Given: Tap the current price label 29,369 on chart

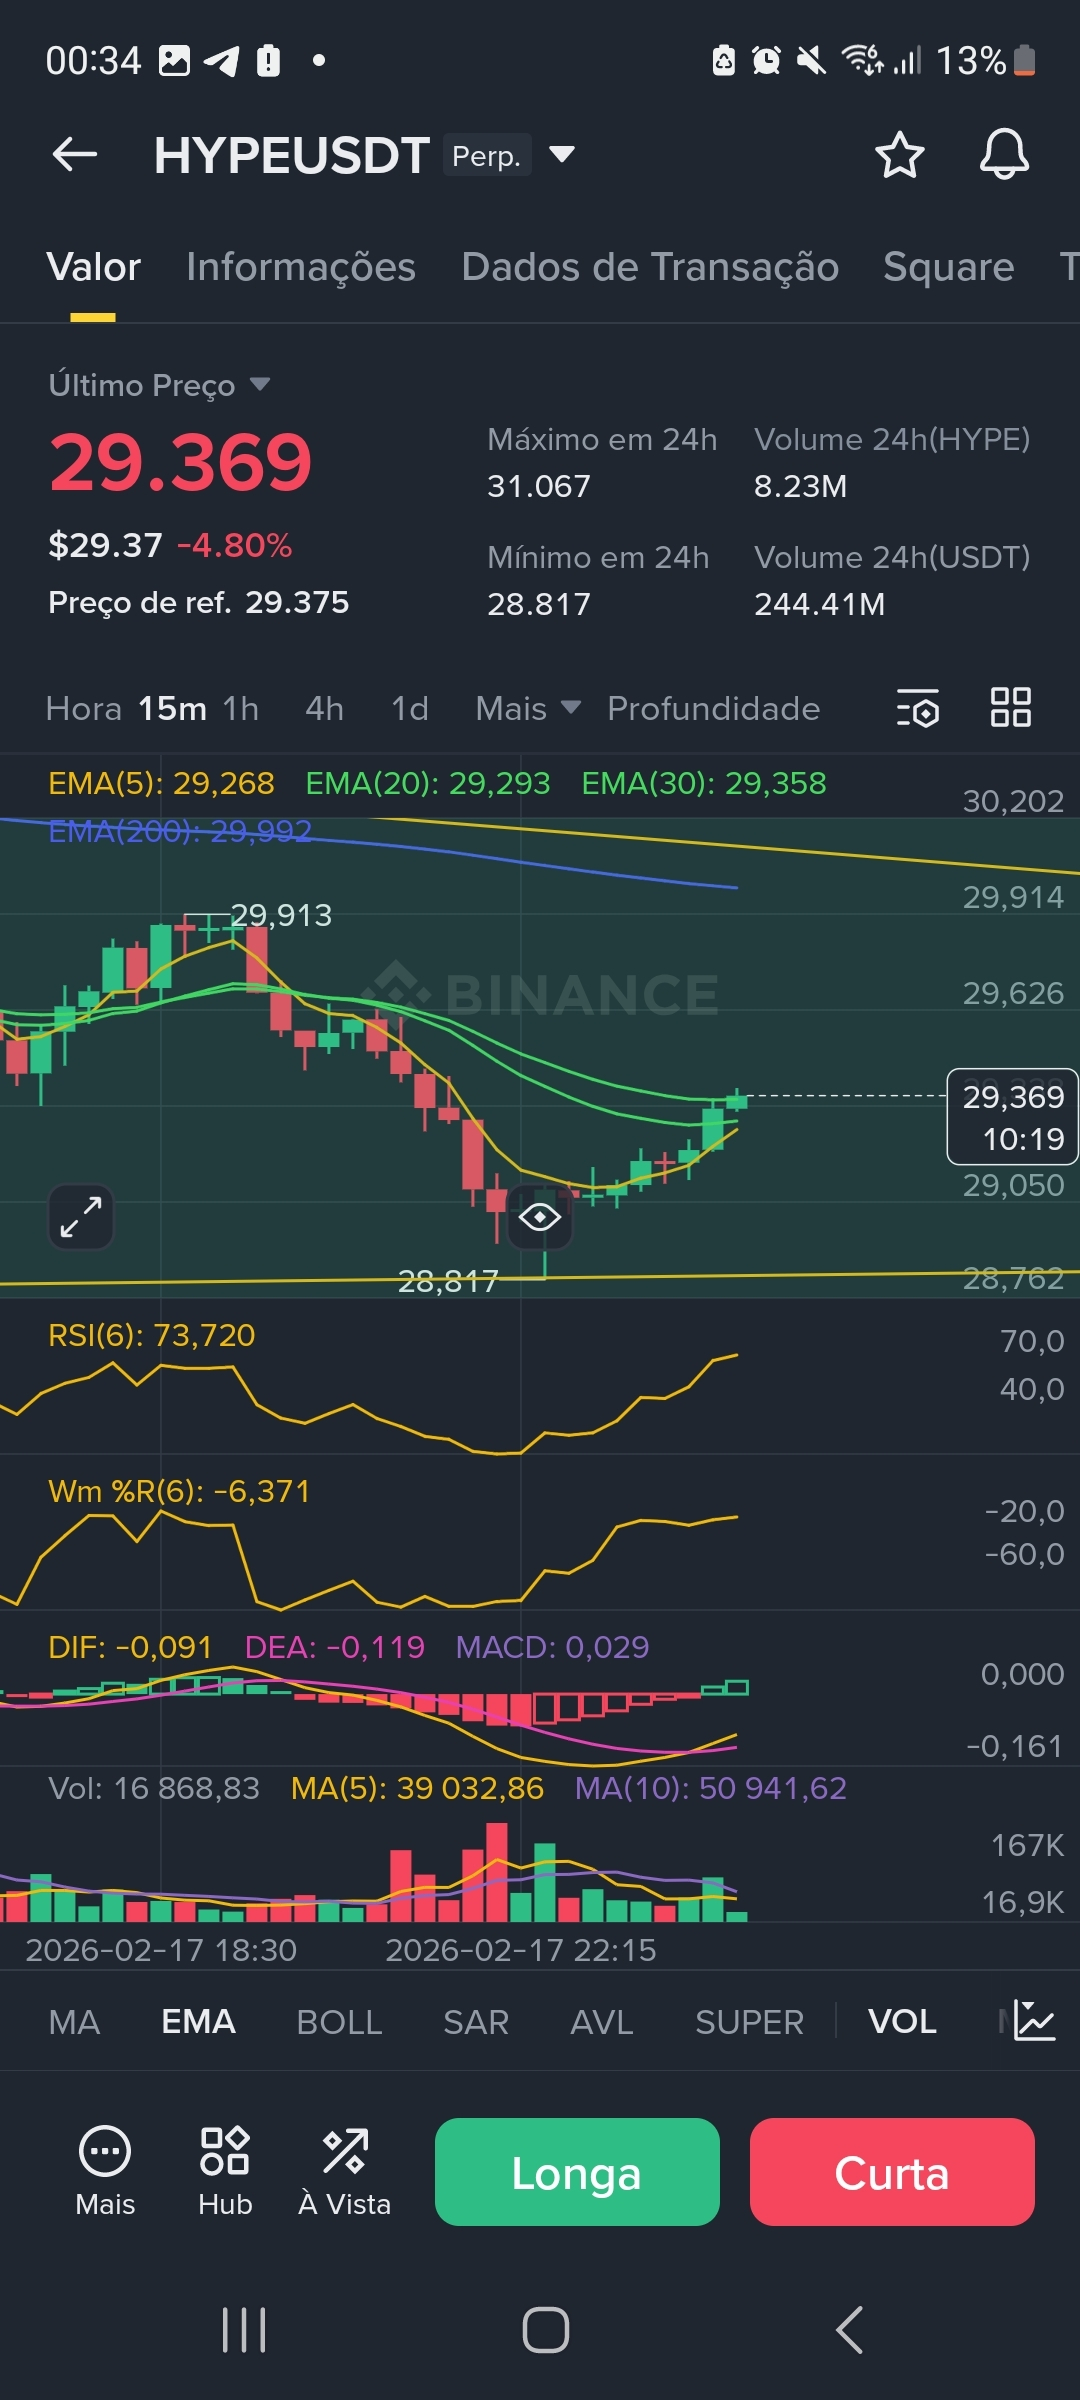Looking at the screenshot, I should click(1012, 1117).
